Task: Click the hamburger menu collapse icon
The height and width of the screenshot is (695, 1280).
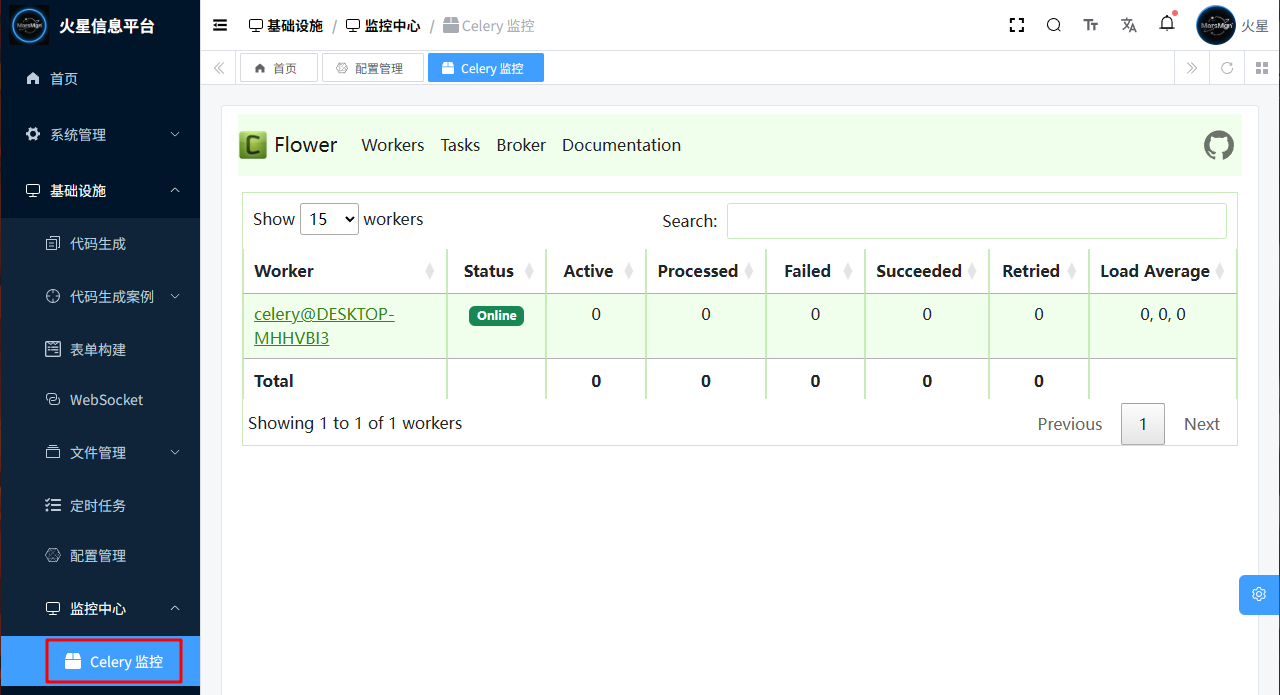Action: tap(220, 26)
